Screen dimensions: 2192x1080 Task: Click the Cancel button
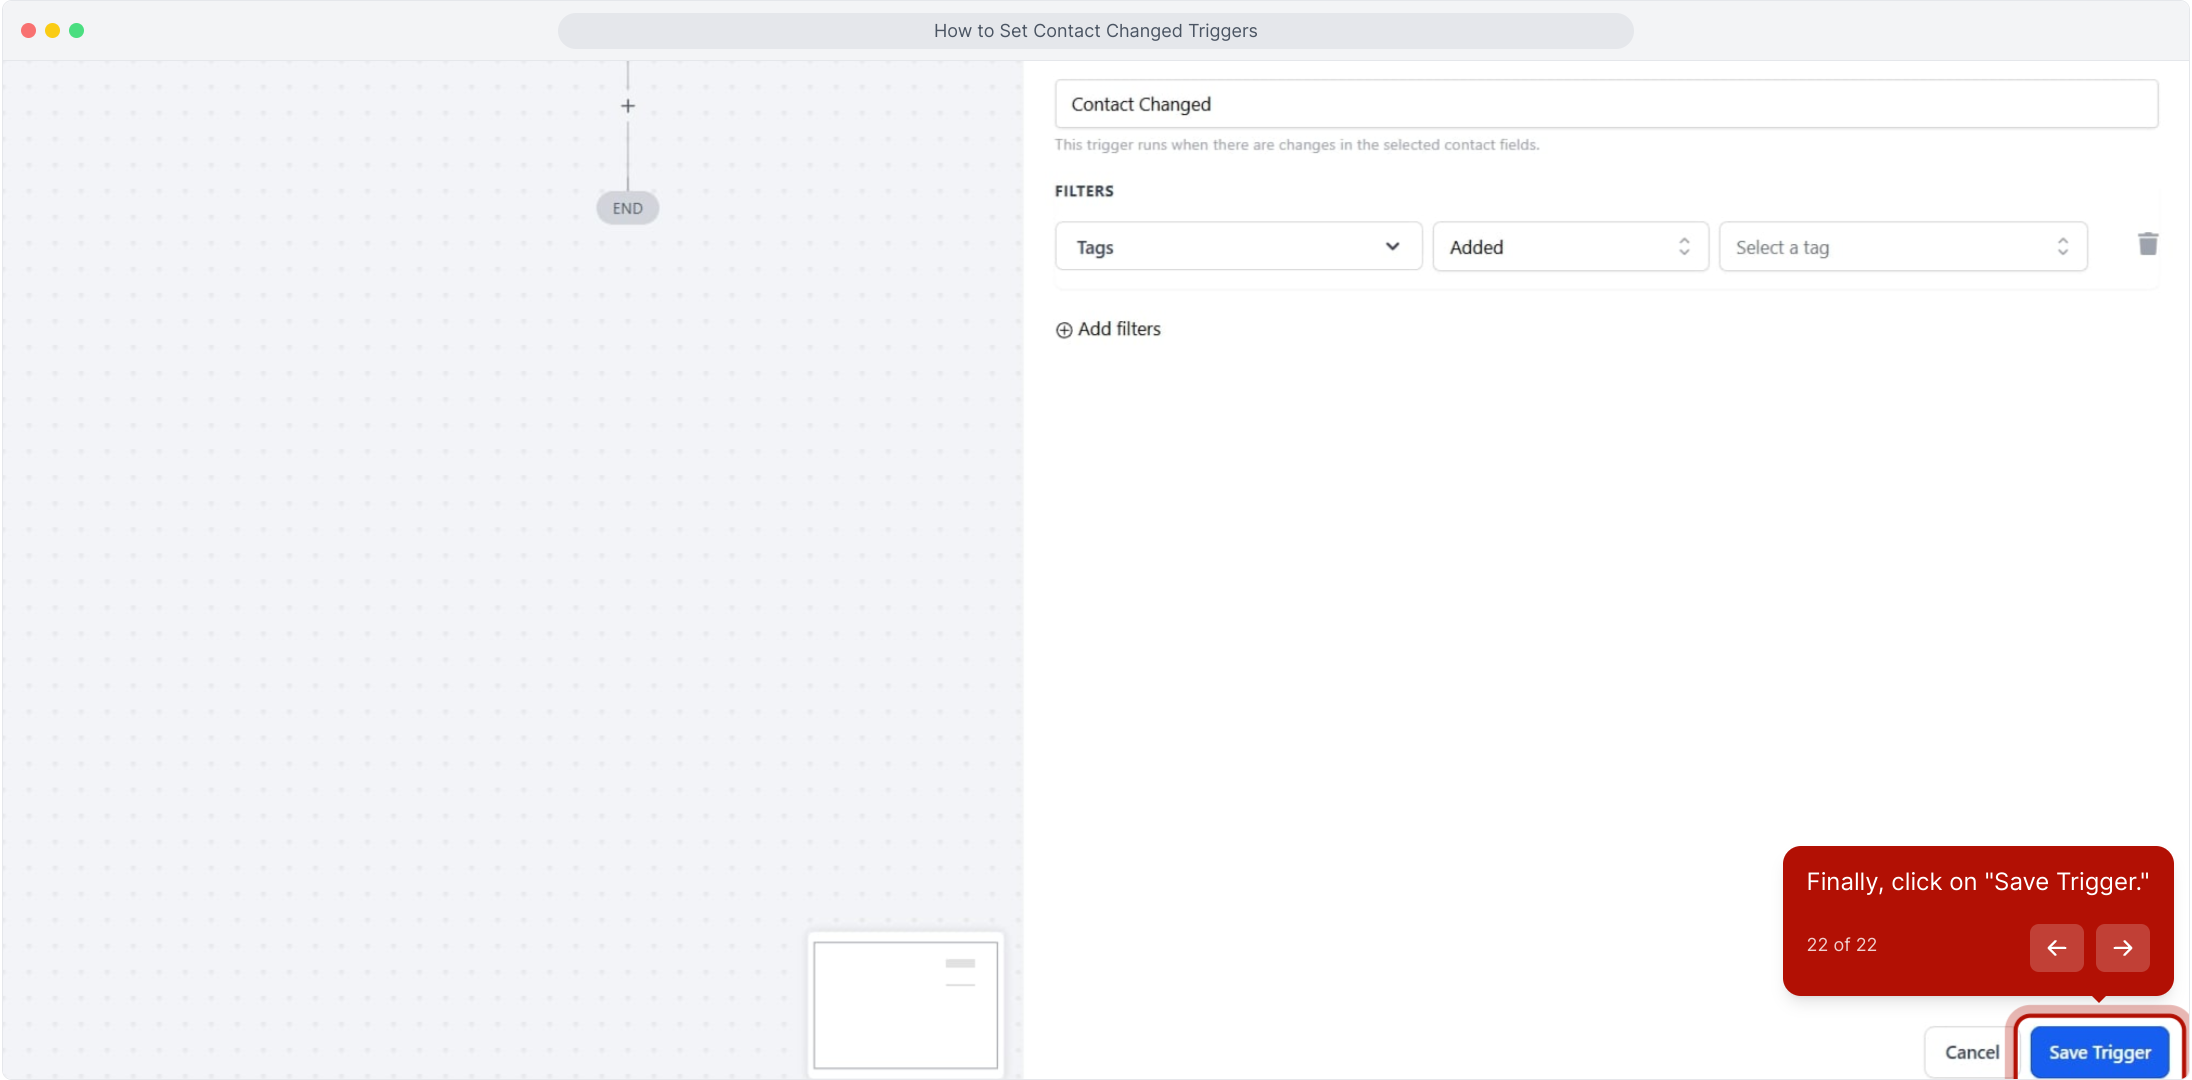pos(1970,1052)
